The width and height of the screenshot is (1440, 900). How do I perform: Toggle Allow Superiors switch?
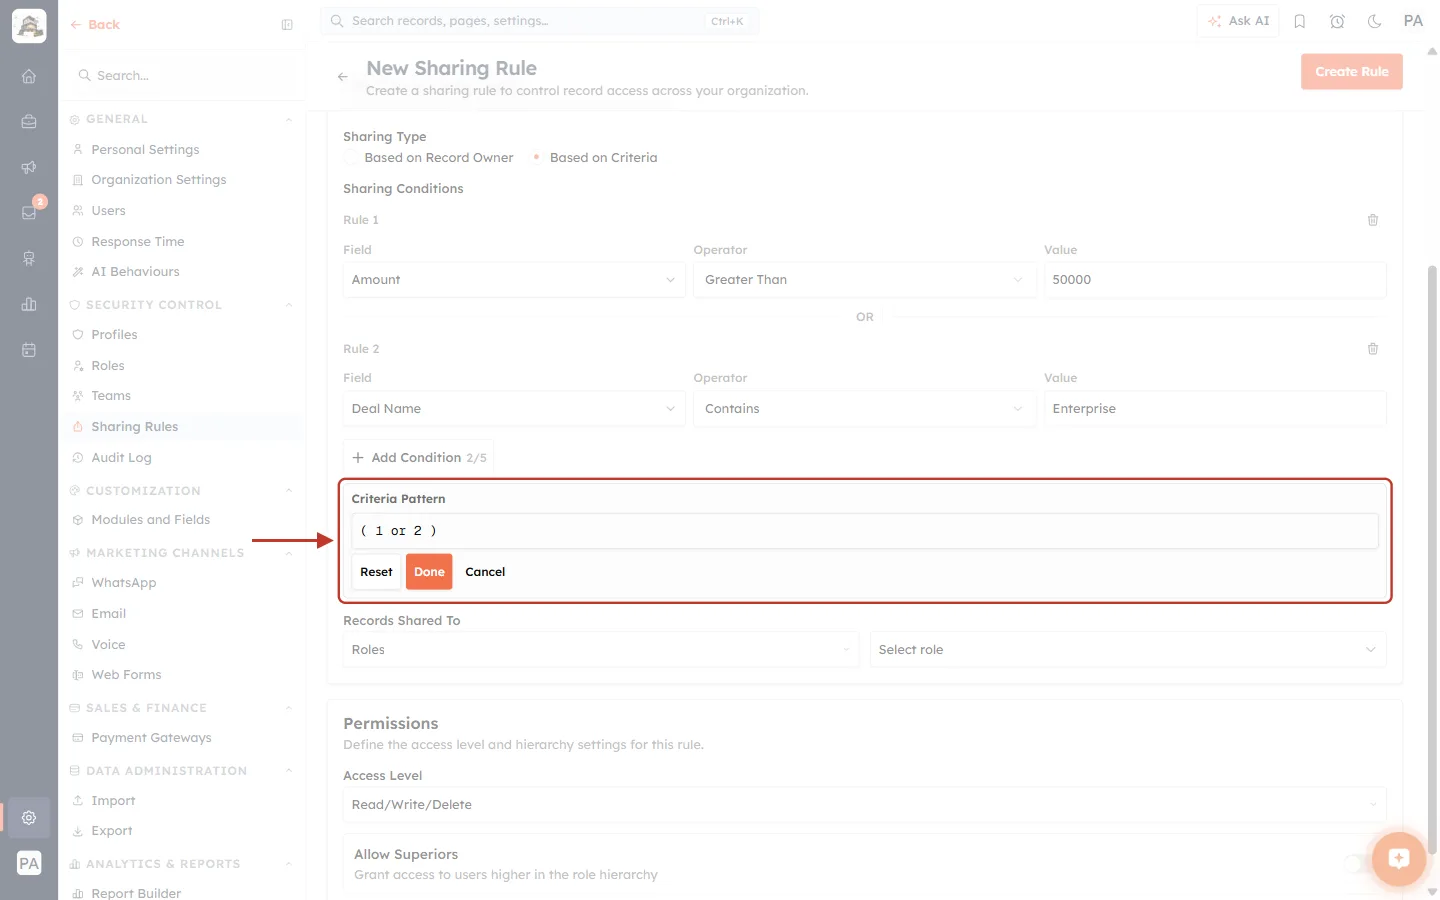pyautogui.click(x=1360, y=864)
